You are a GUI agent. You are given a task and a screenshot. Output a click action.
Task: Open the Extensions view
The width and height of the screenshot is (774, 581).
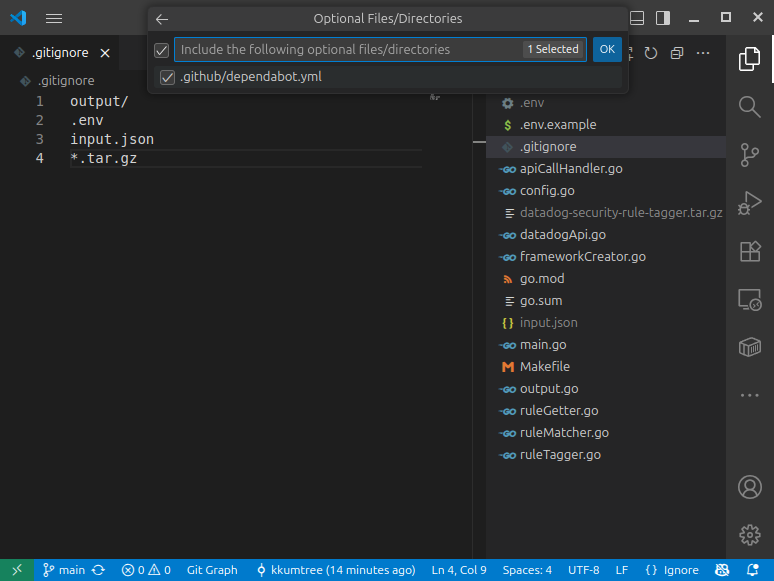[x=749, y=251]
